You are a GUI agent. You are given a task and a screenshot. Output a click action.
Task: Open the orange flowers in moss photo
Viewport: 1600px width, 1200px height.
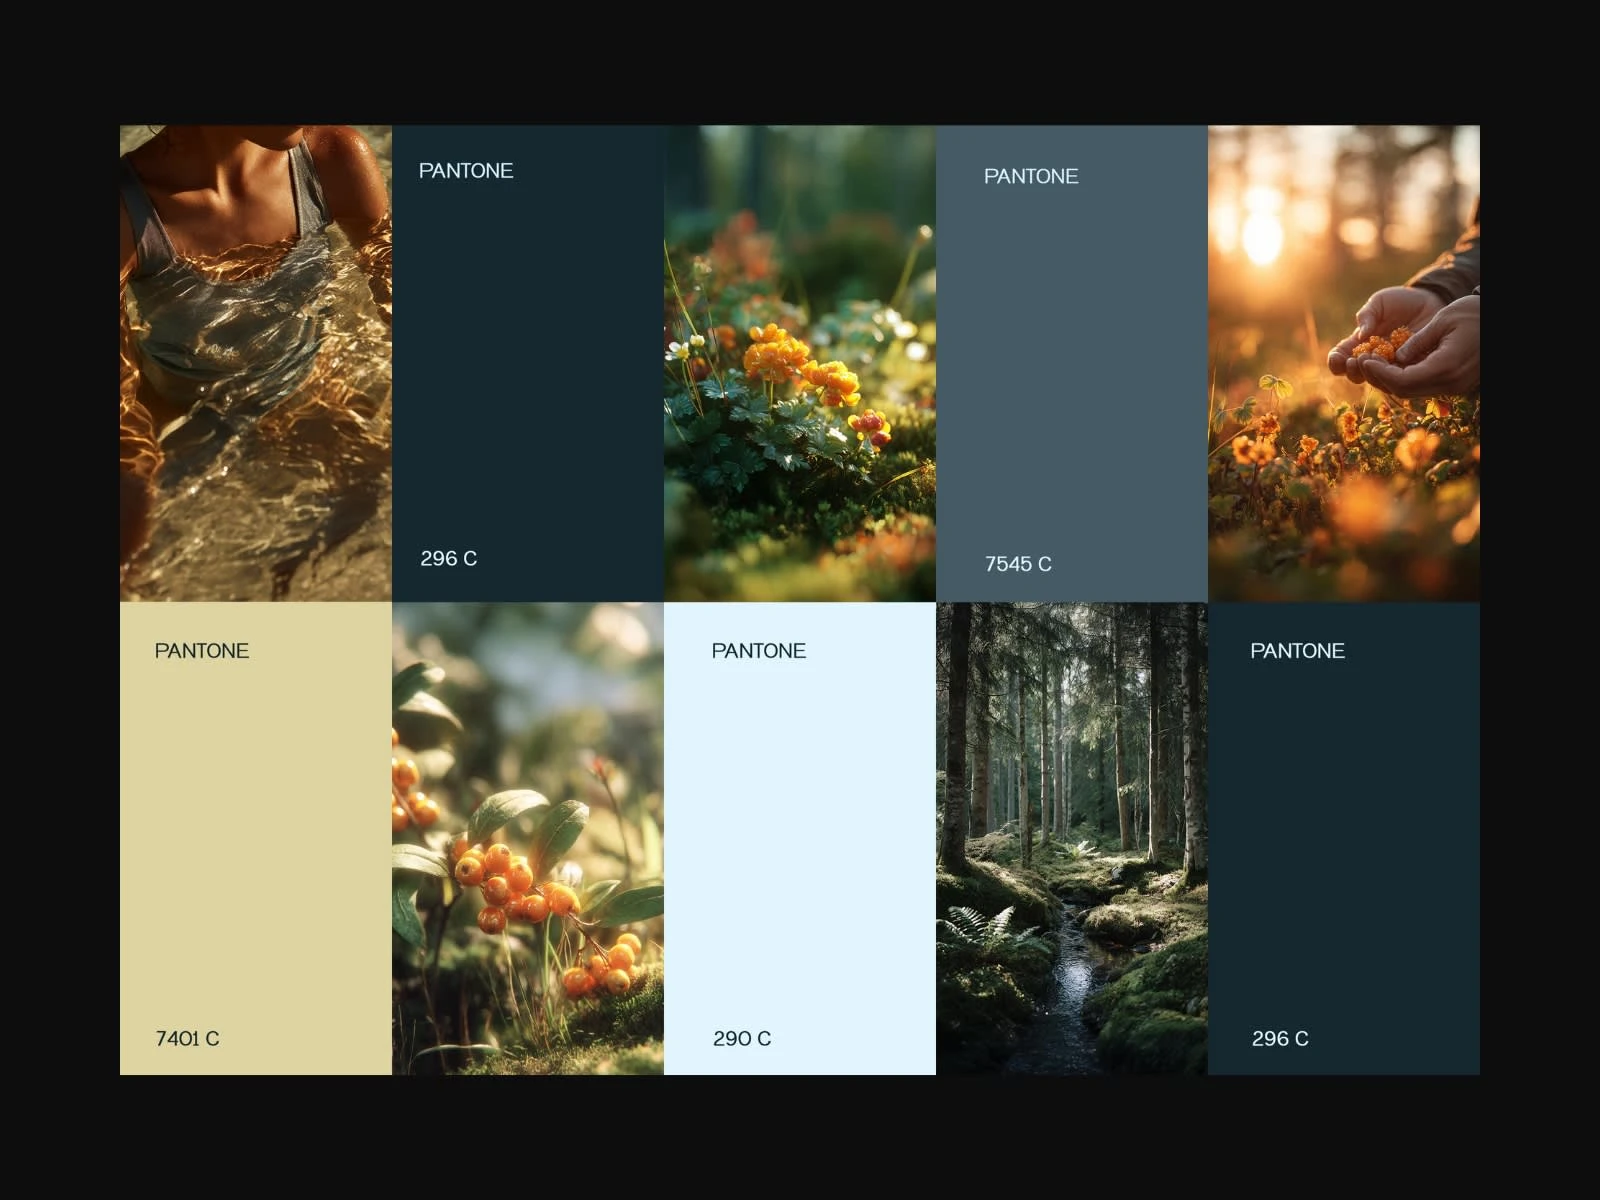800,363
